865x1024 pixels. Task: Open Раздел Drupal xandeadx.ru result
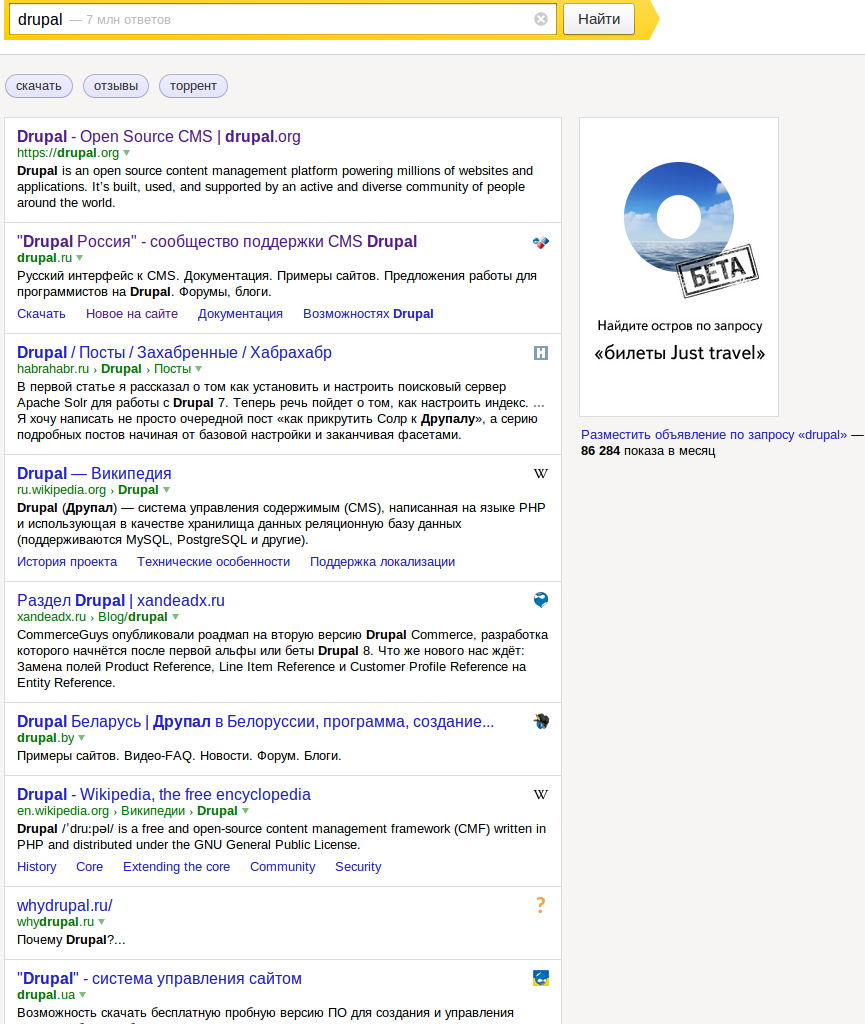(121, 601)
